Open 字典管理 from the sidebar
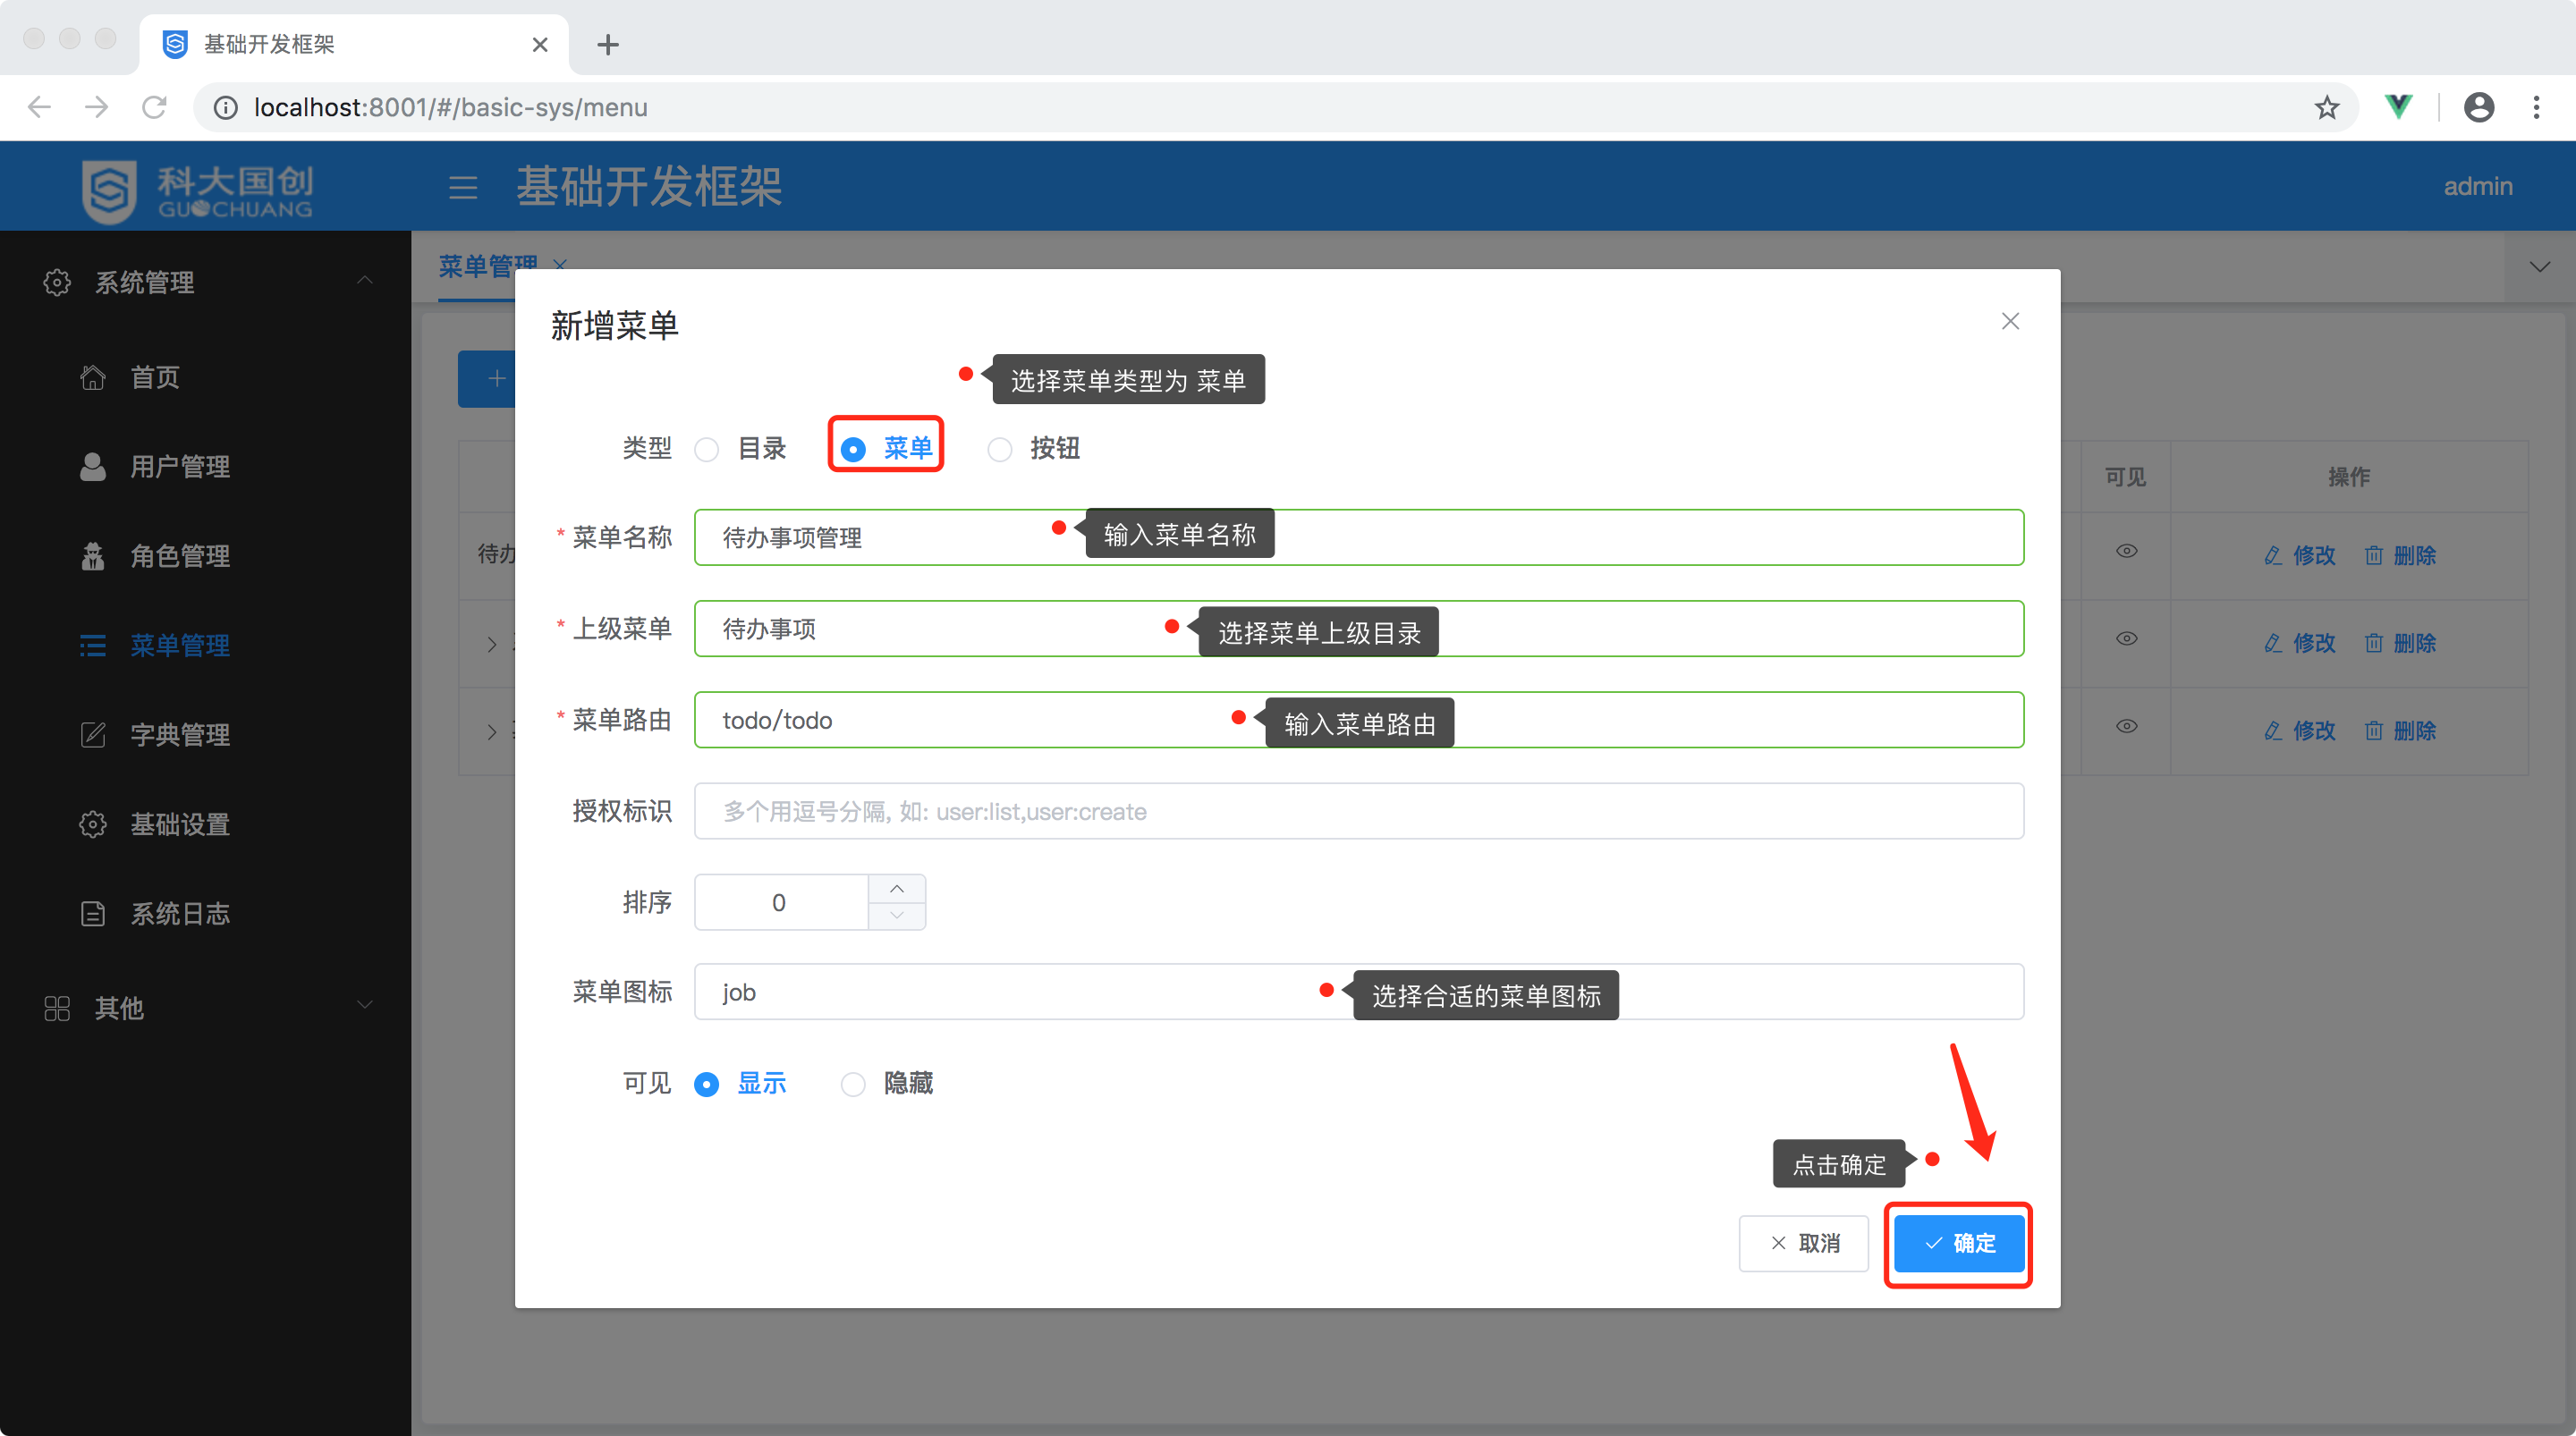This screenshot has height=1436, width=2576. click(x=180, y=735)
